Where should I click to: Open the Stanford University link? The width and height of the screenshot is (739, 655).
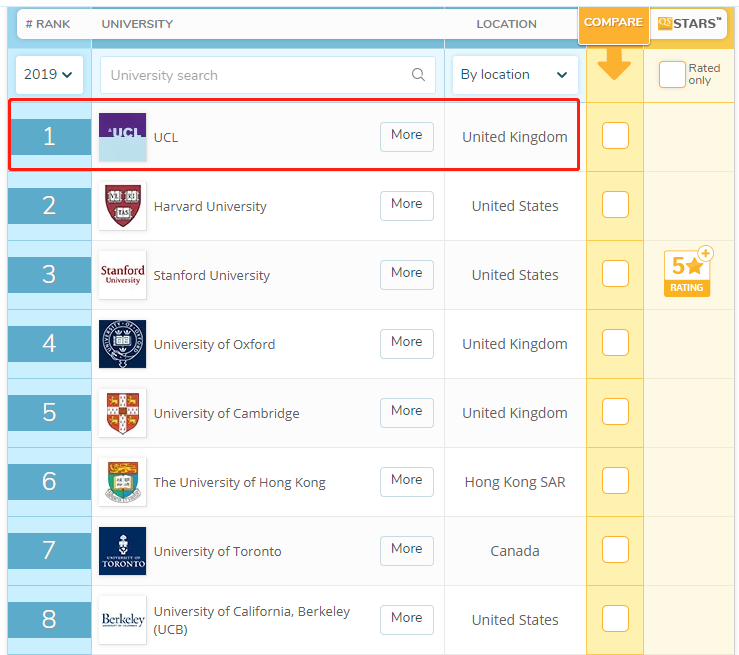coord(212,275)
